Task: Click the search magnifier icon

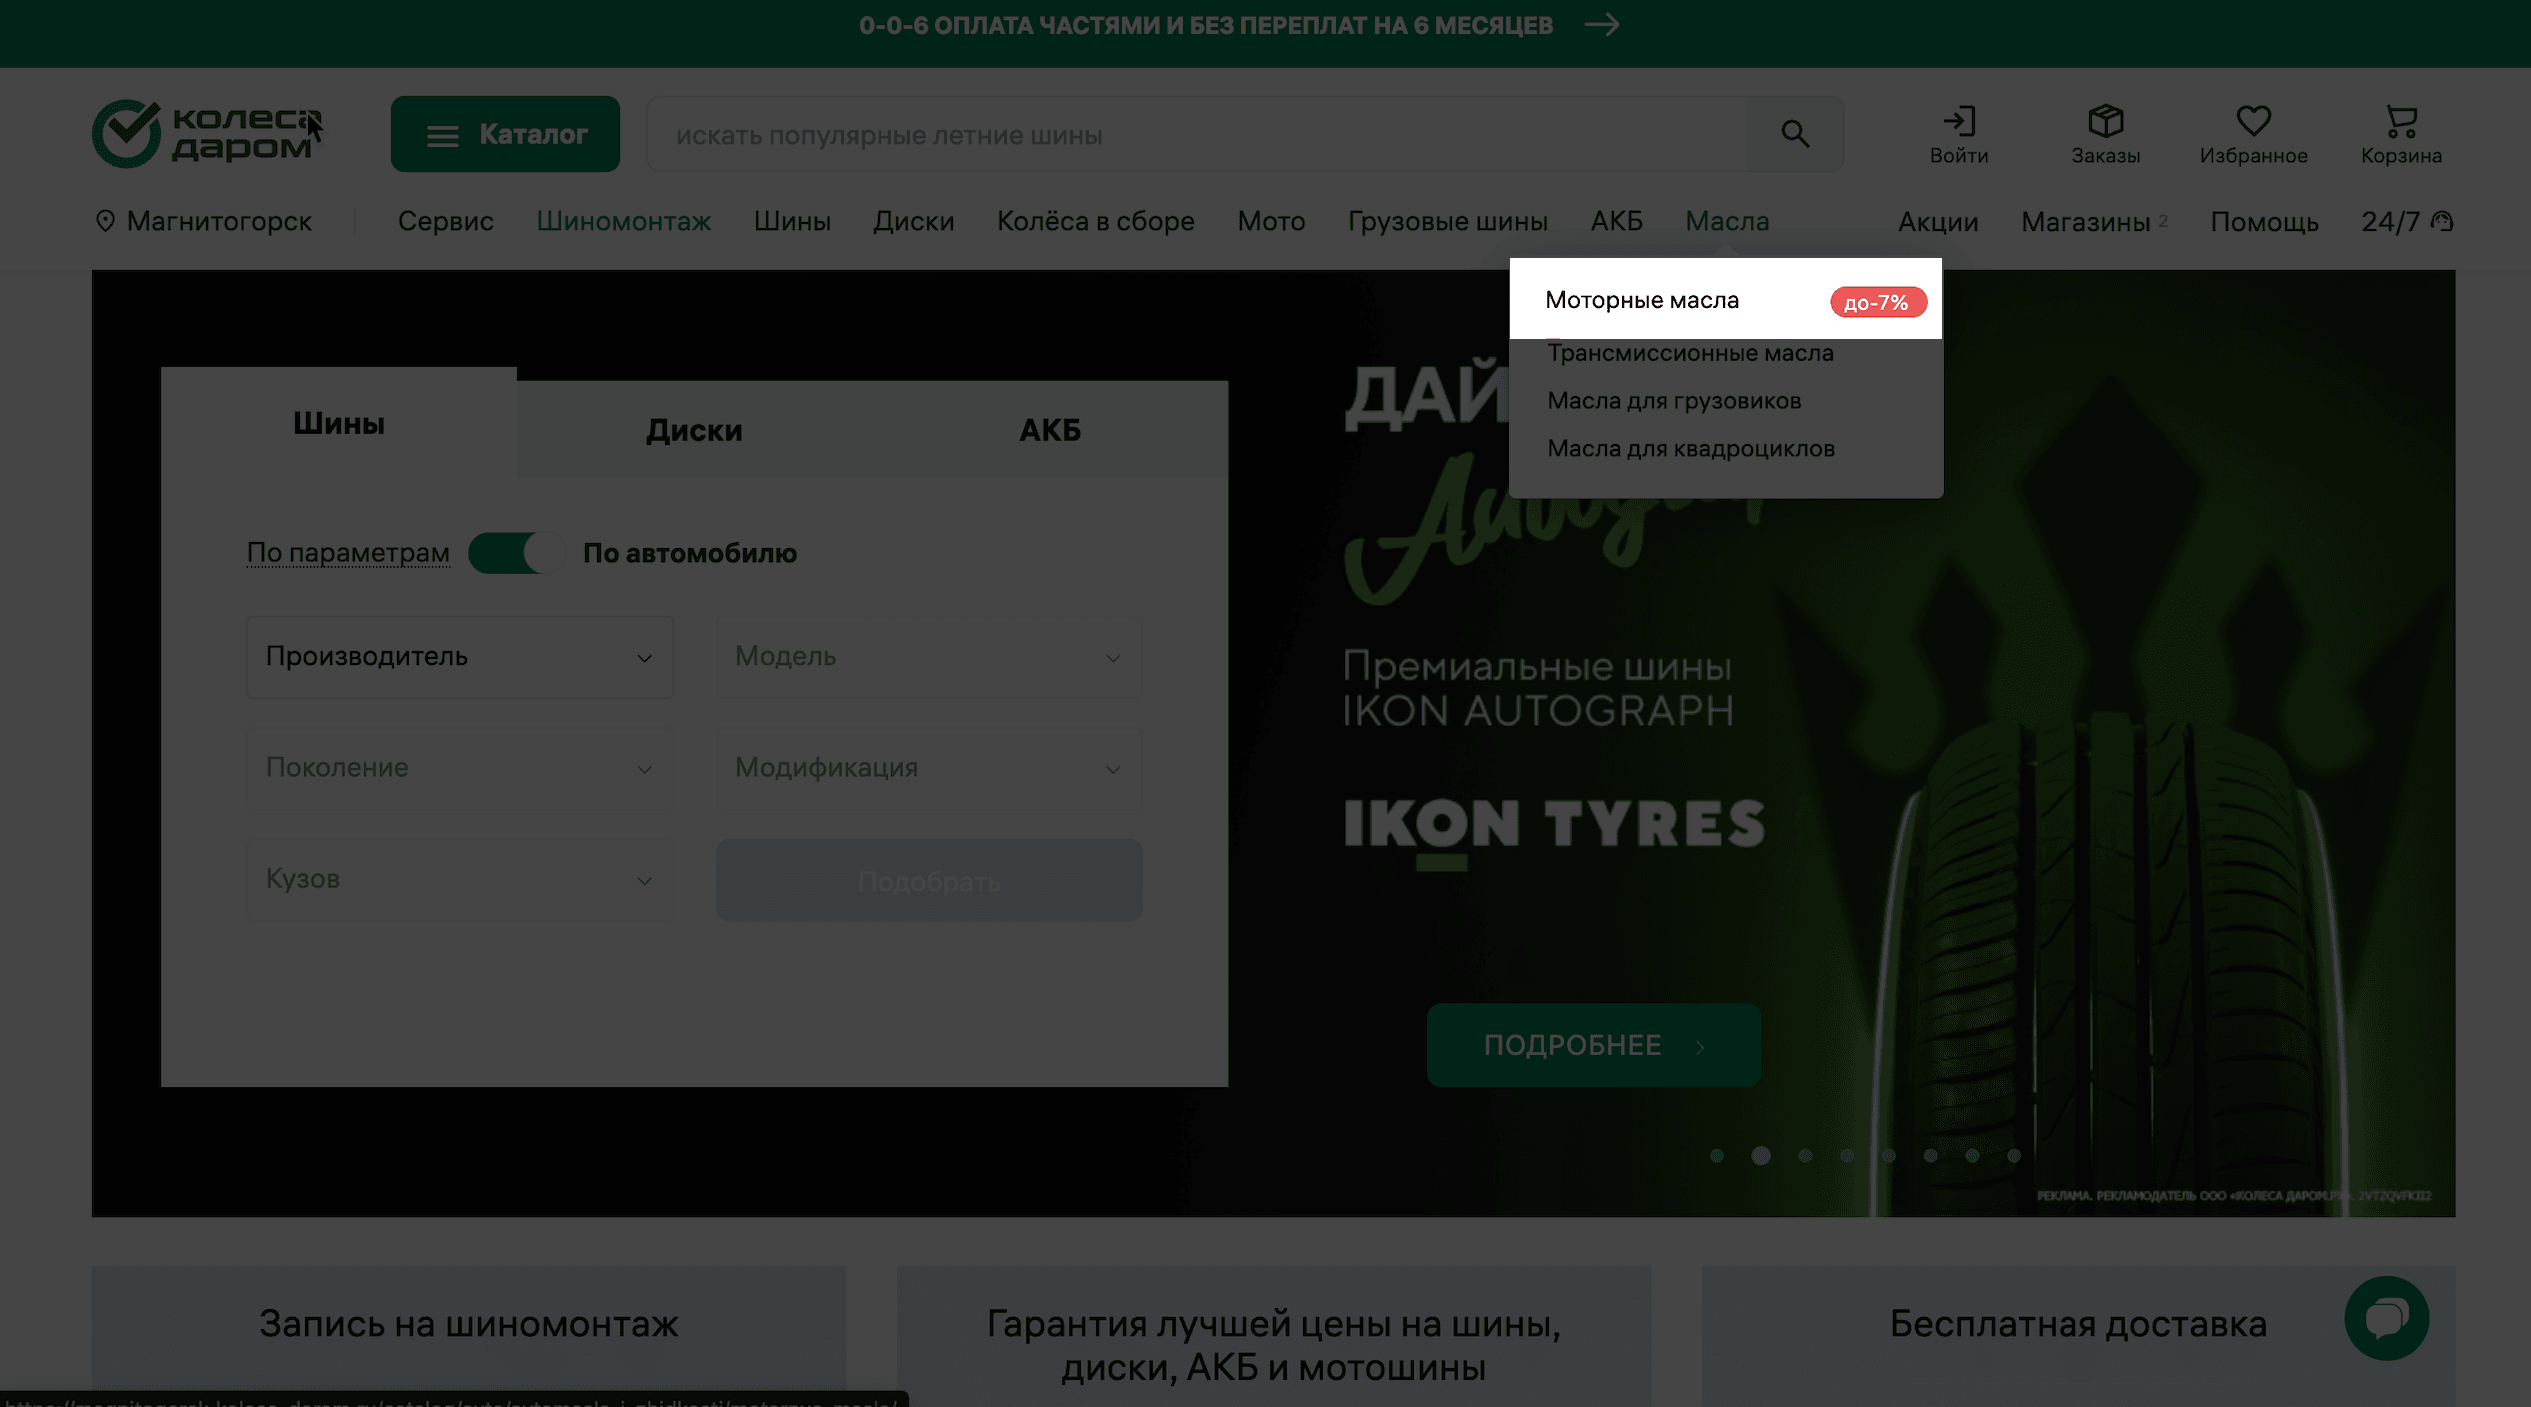Action: [x=1795, y=134]
